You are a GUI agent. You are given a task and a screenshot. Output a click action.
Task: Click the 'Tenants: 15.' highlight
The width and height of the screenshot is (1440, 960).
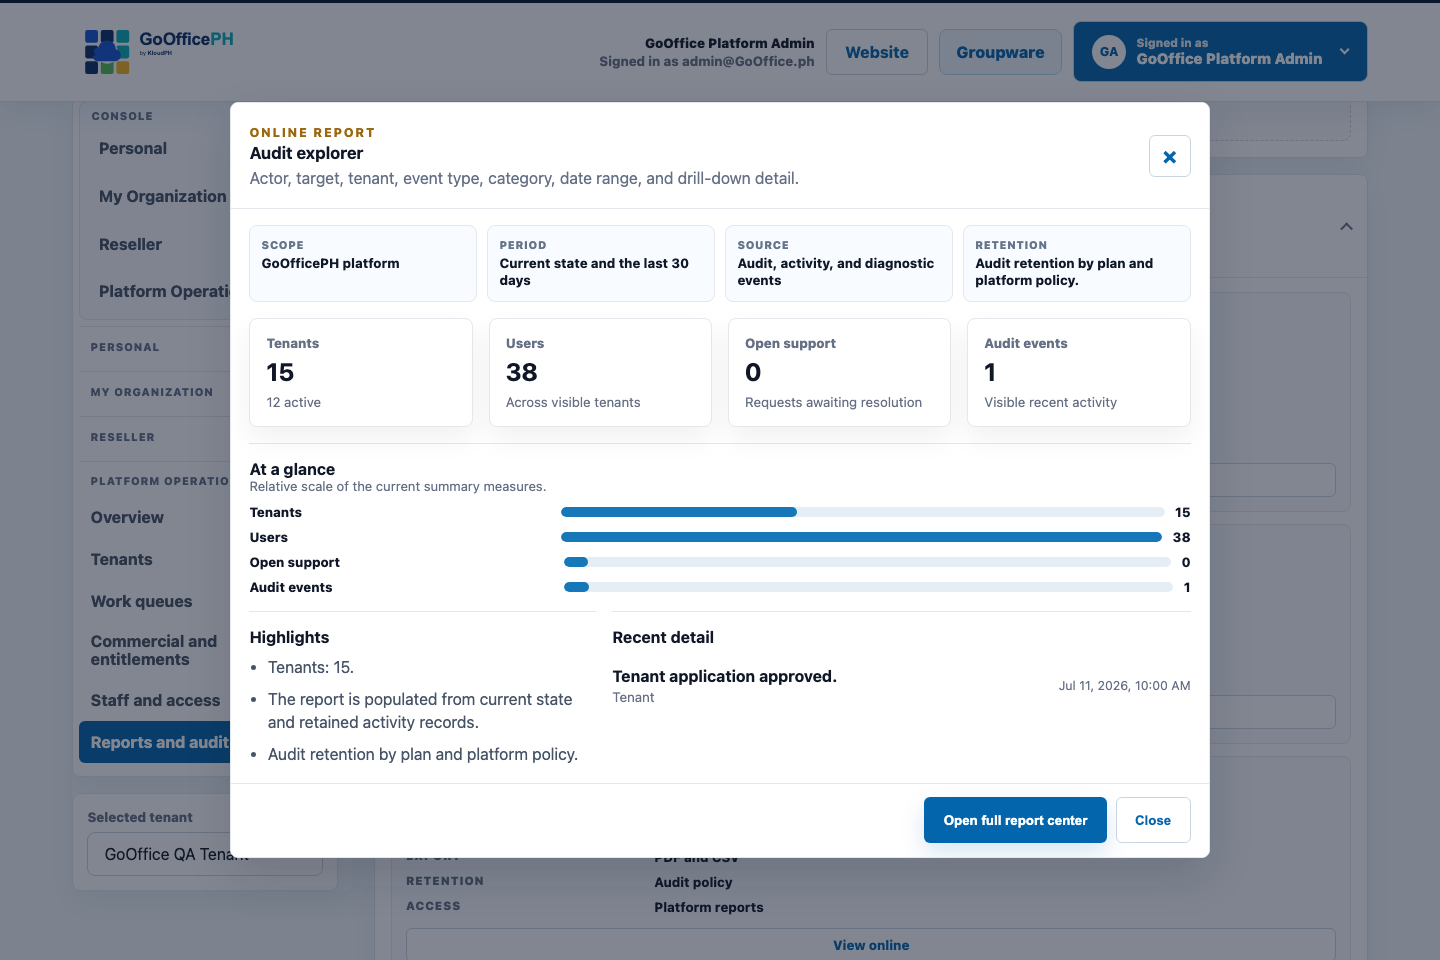(x=311, y=667)
